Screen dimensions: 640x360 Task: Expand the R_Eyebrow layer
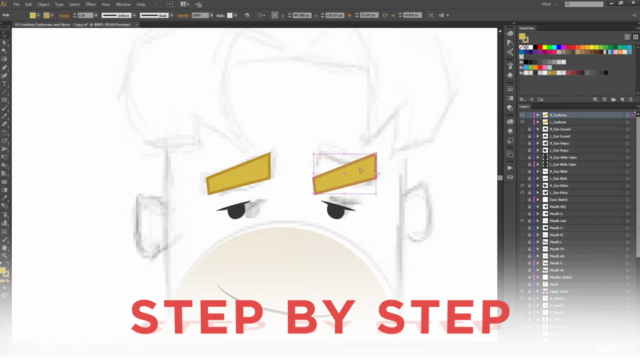538,115
